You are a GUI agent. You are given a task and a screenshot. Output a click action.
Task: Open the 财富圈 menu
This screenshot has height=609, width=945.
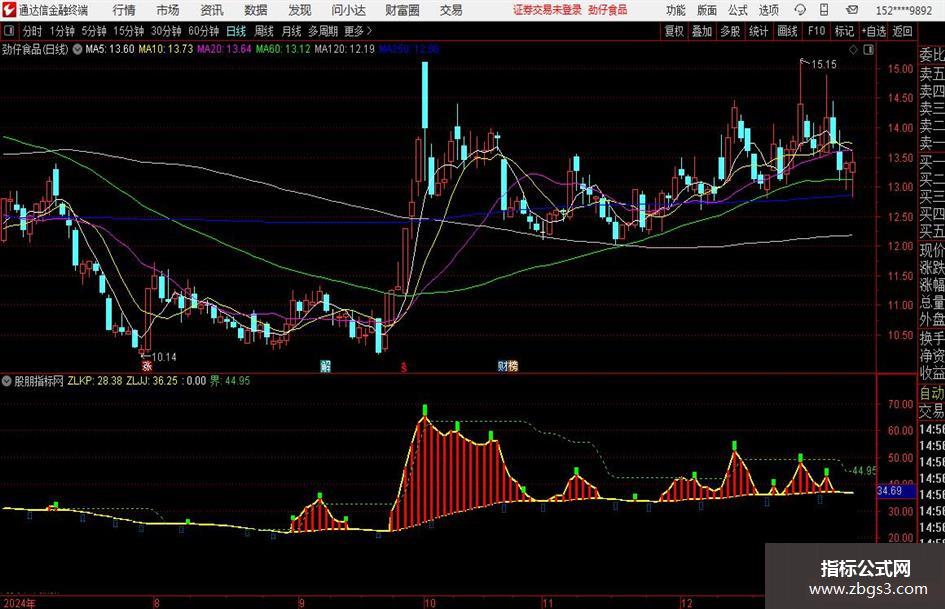402,10
